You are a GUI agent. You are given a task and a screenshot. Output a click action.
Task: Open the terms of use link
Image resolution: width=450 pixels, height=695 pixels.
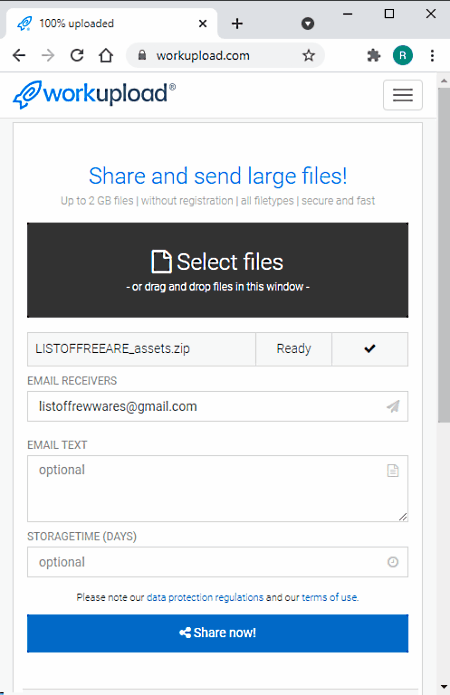(x=330, y=597)
